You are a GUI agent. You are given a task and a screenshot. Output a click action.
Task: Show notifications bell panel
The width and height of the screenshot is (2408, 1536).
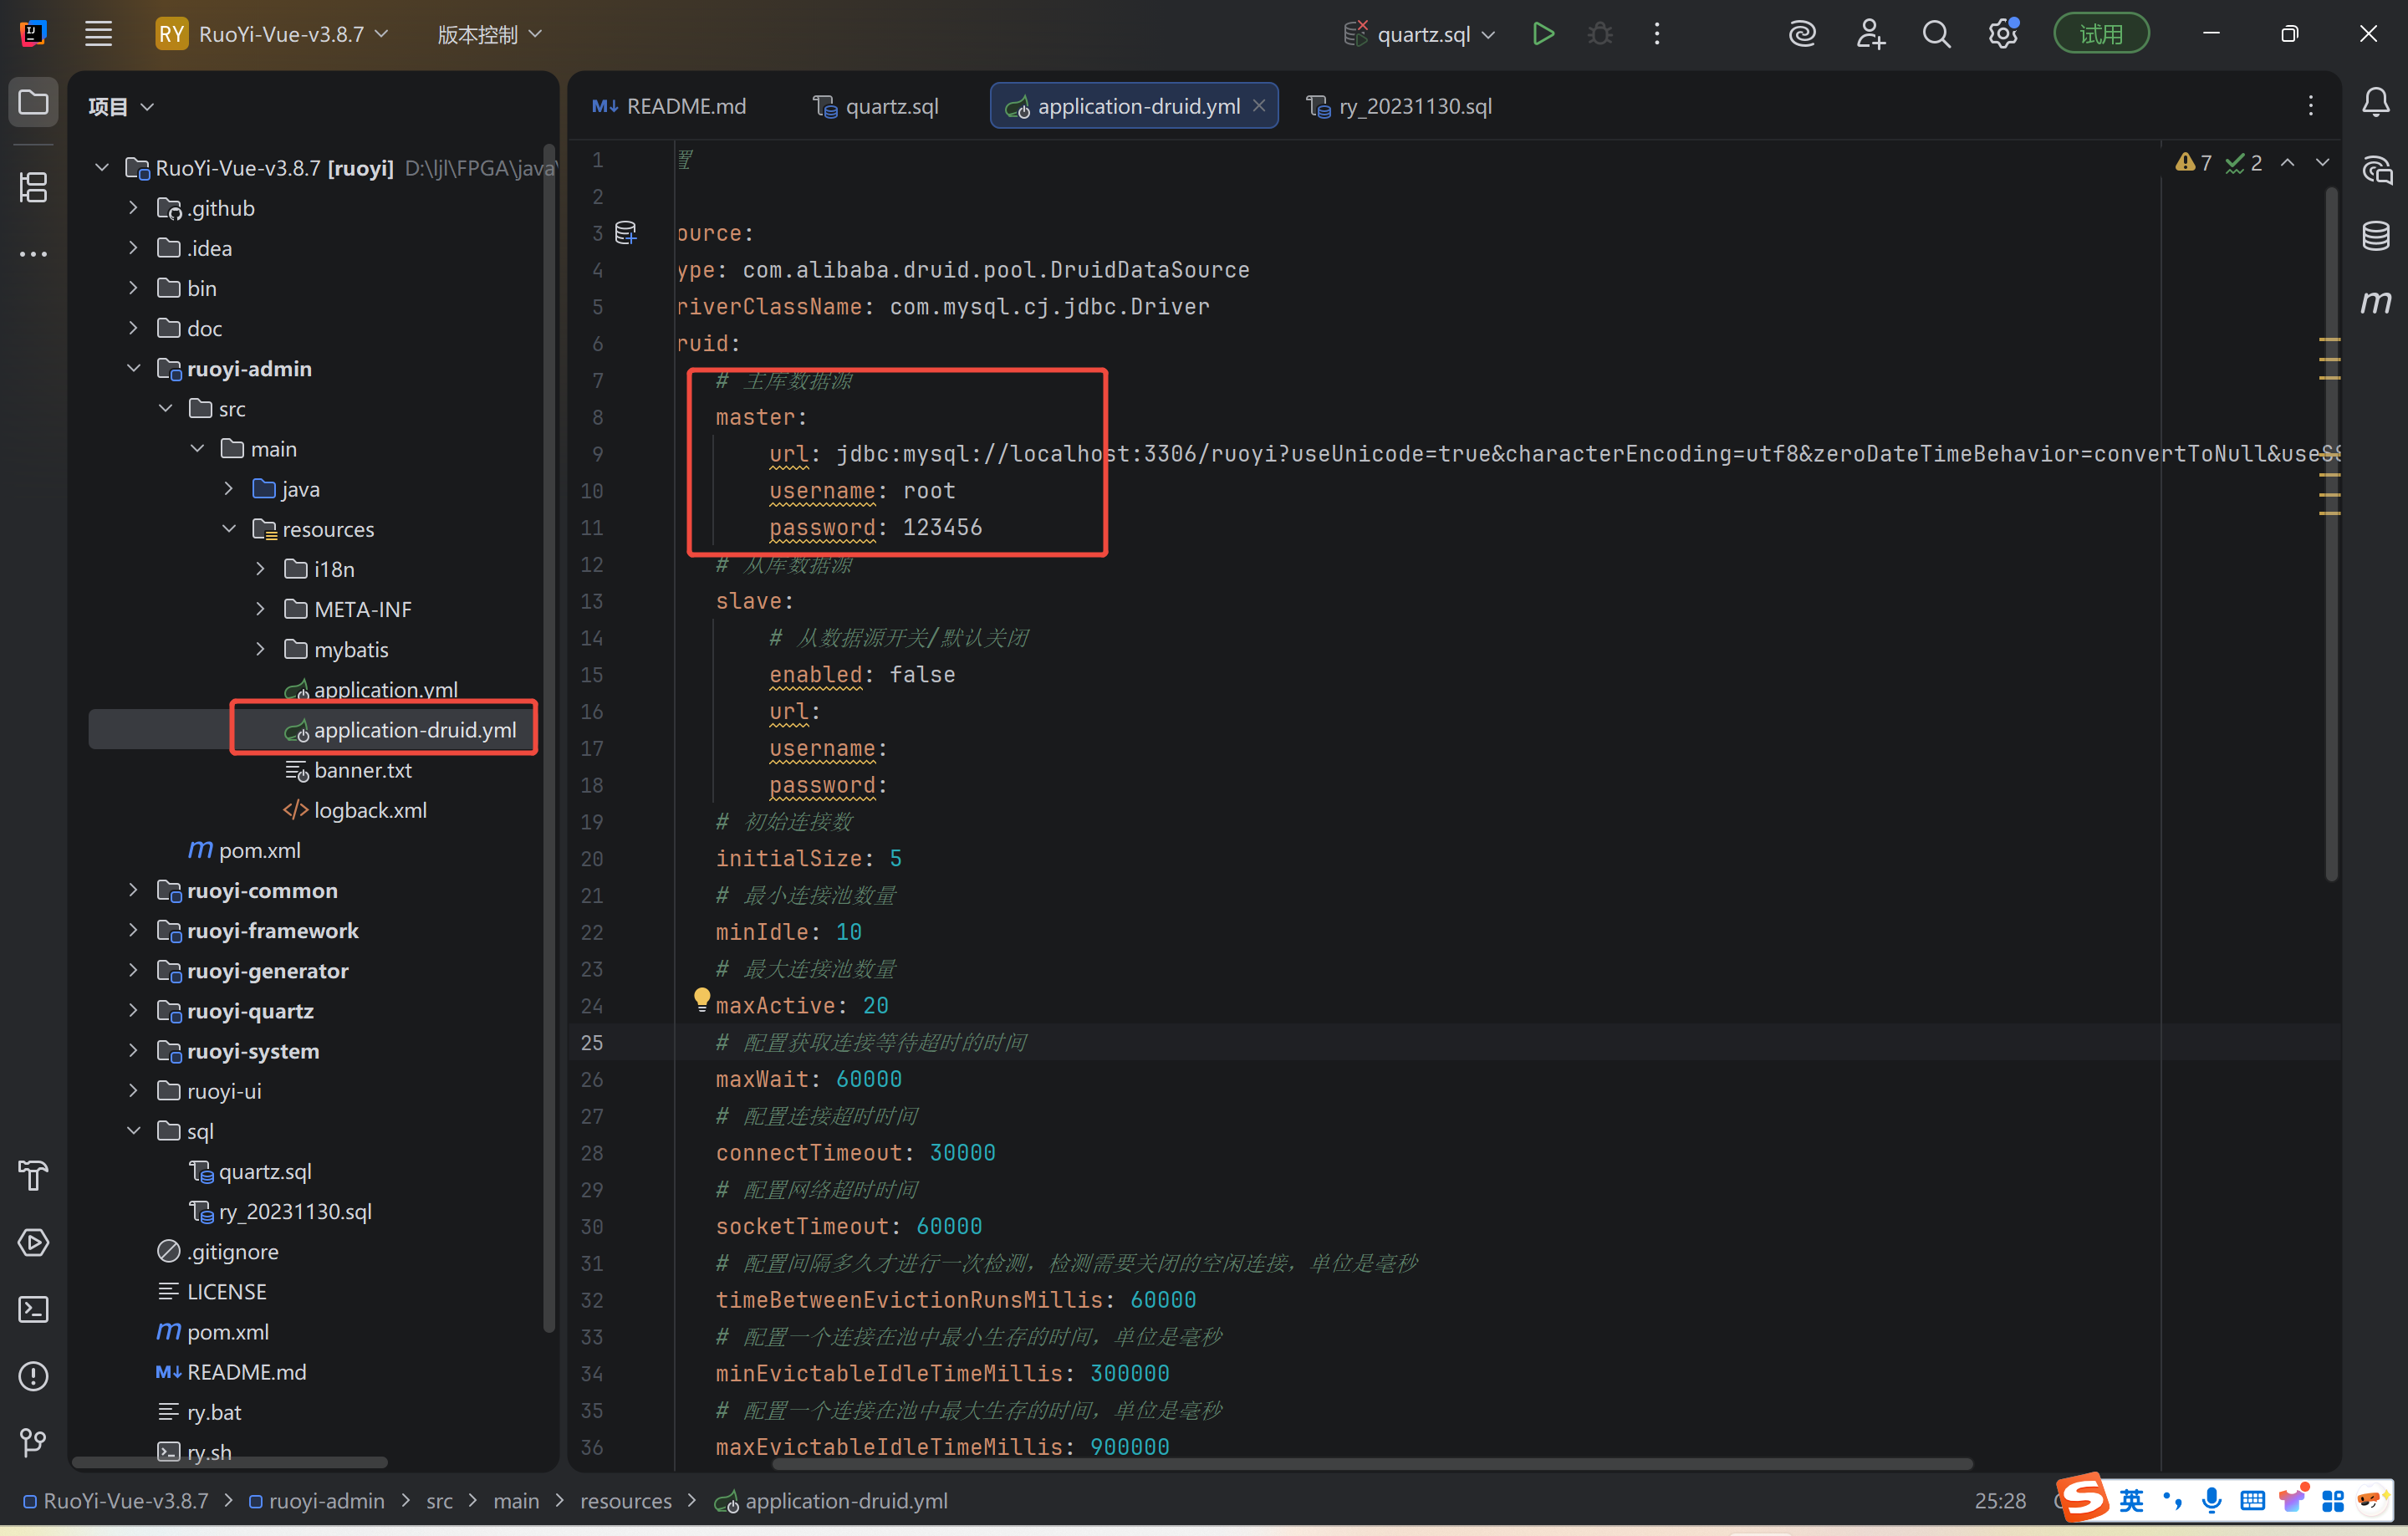(x=2375, y=103)
